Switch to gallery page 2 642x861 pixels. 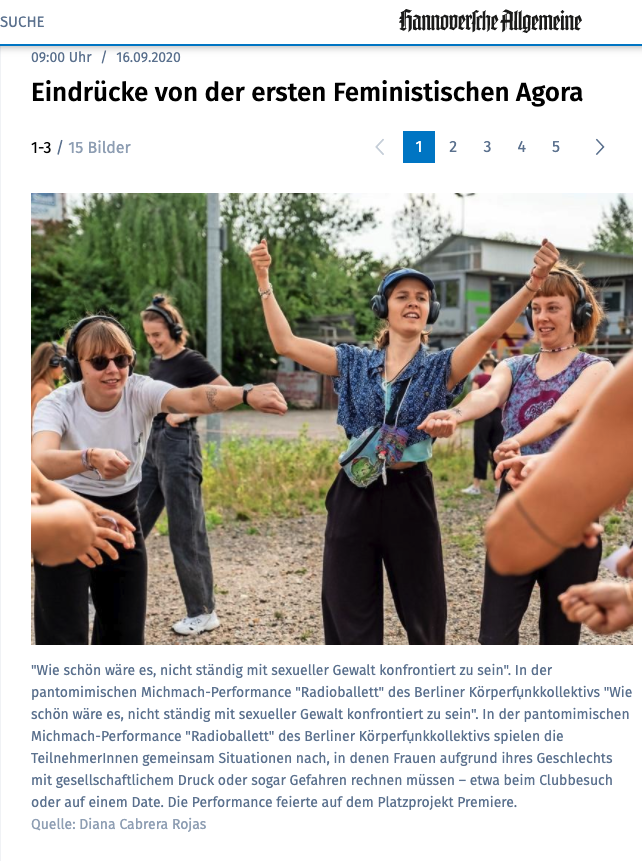coord(453,147)
